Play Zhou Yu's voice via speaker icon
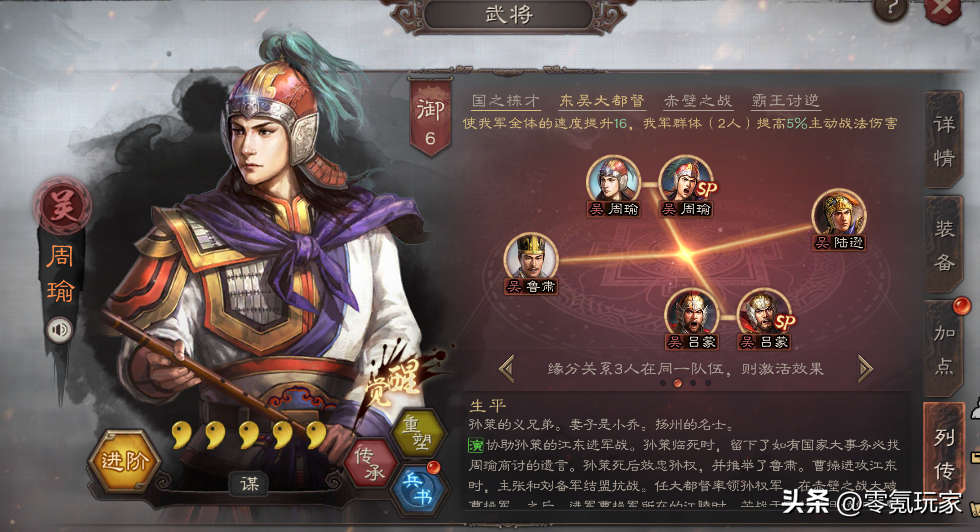Viewport: 980px width, 532px height. (x=60, y=330)
